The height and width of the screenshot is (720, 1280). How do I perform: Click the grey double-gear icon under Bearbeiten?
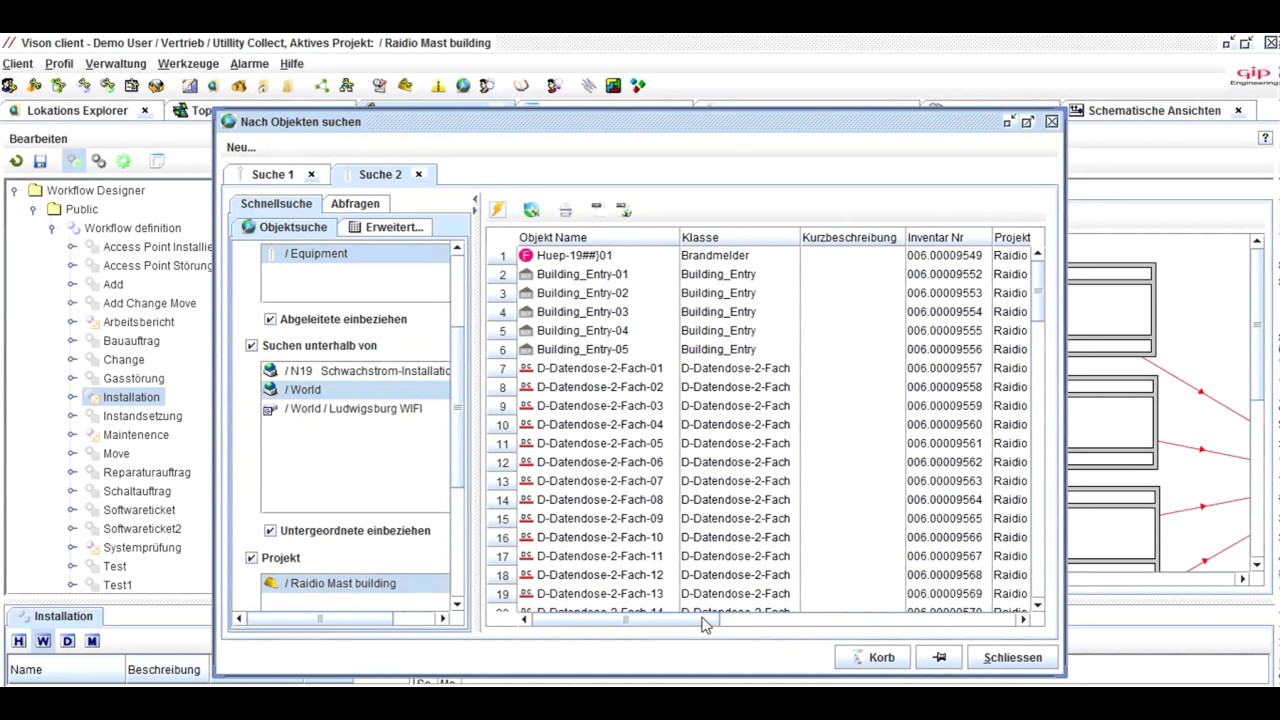pos(98,161)
